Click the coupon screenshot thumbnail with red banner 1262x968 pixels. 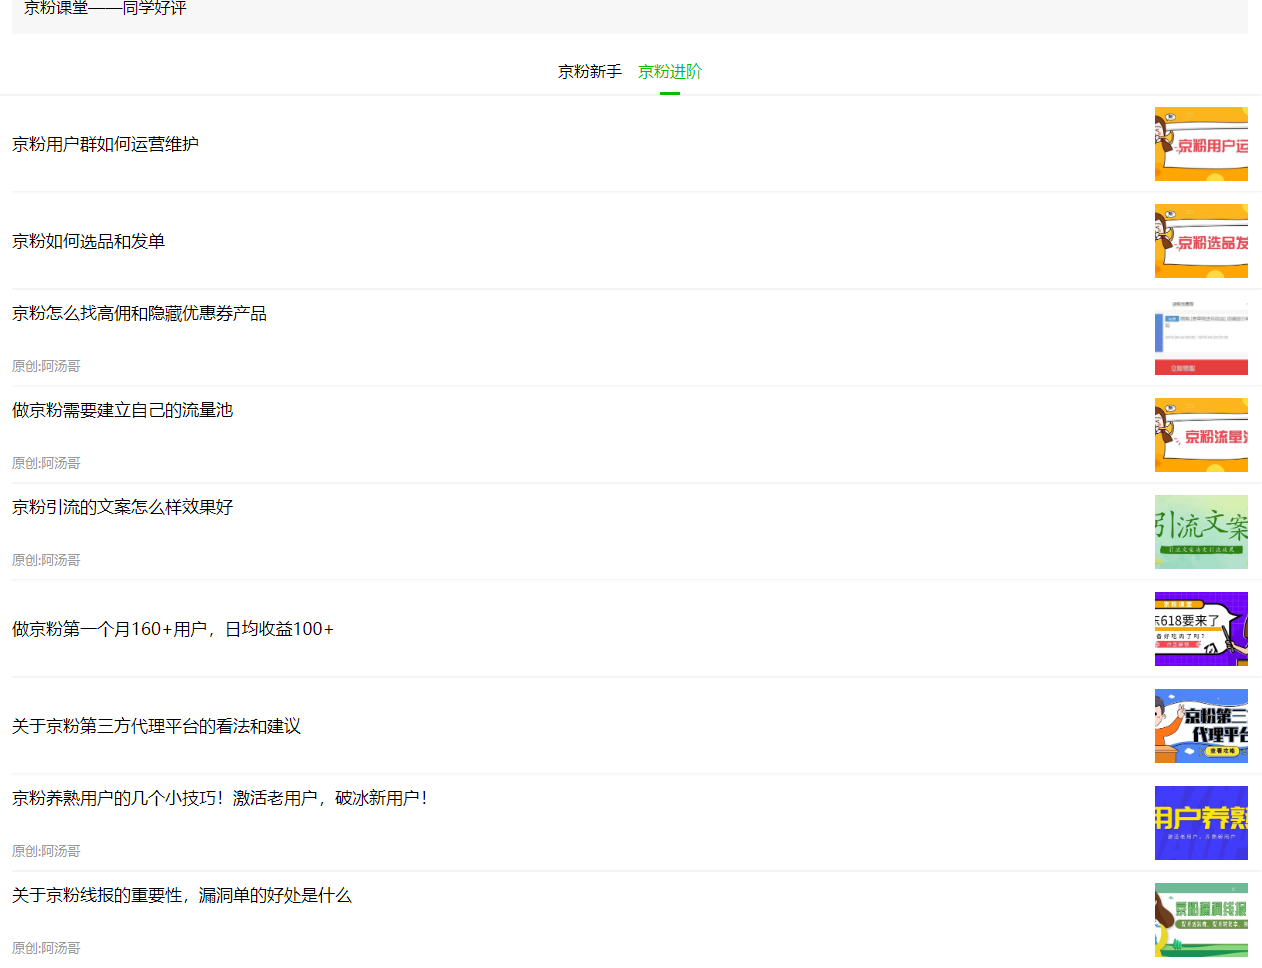(1201, 338)
